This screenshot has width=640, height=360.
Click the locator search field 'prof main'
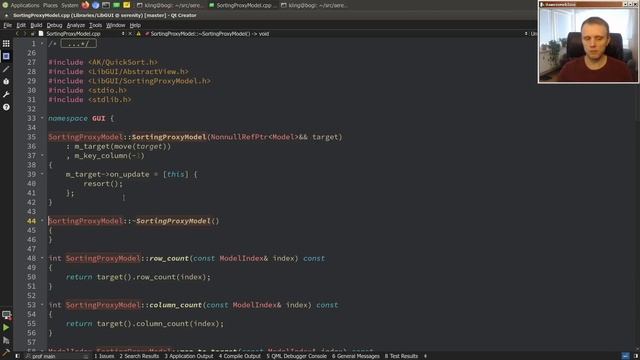[56, 356]
